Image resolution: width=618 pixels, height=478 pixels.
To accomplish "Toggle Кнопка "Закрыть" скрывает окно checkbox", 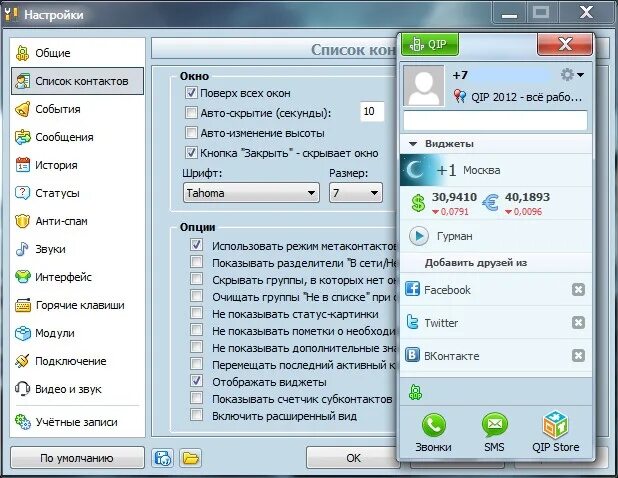I will pyautogui.click(x=191, y=153).
